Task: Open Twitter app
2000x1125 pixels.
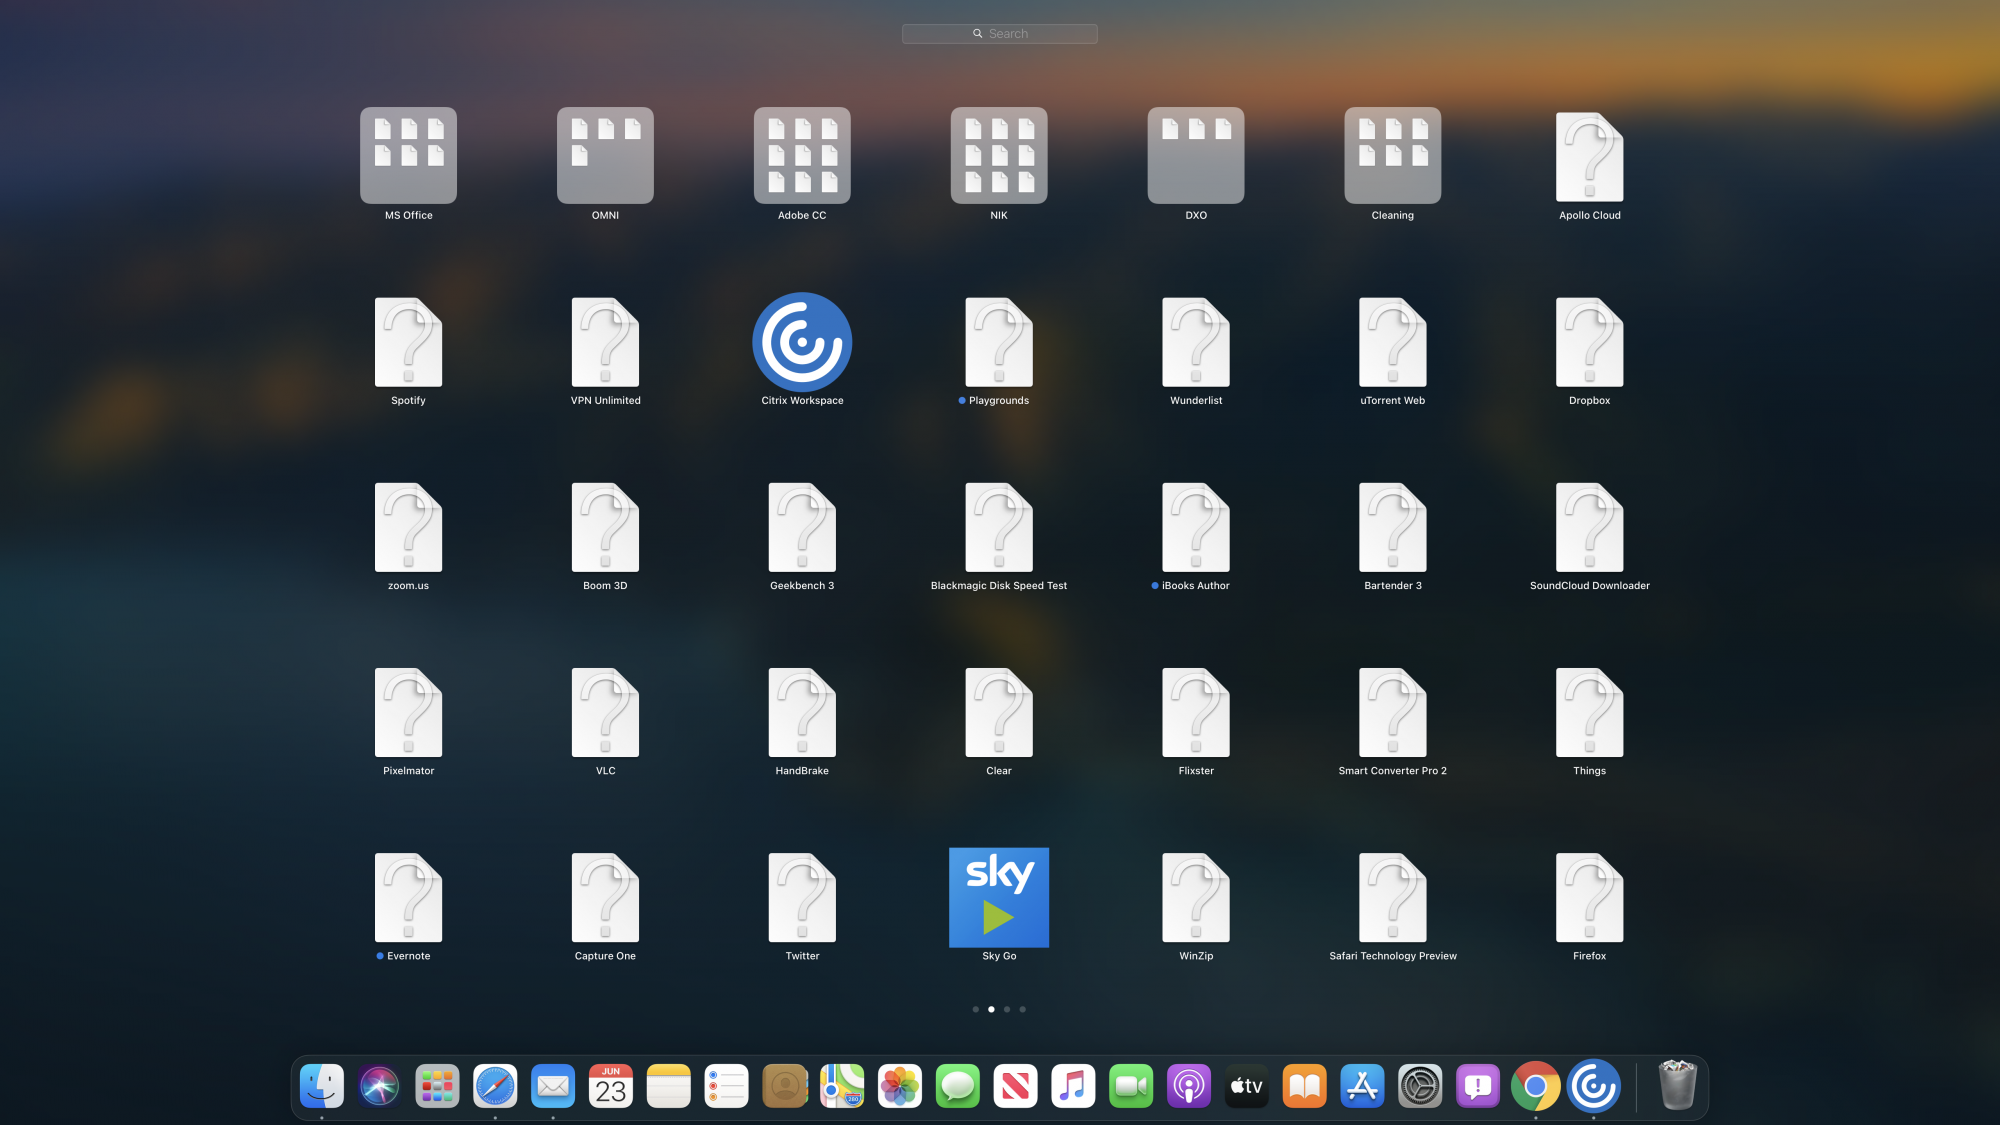Action: pos(802,897)
